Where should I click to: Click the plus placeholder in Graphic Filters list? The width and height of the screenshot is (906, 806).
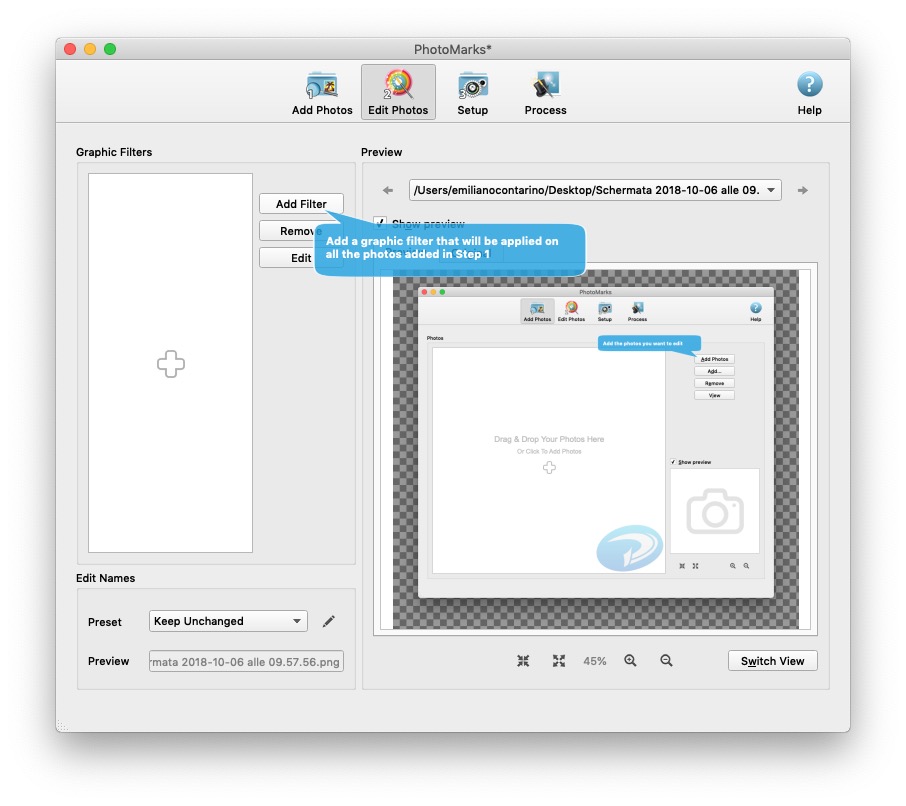[170, 364]
